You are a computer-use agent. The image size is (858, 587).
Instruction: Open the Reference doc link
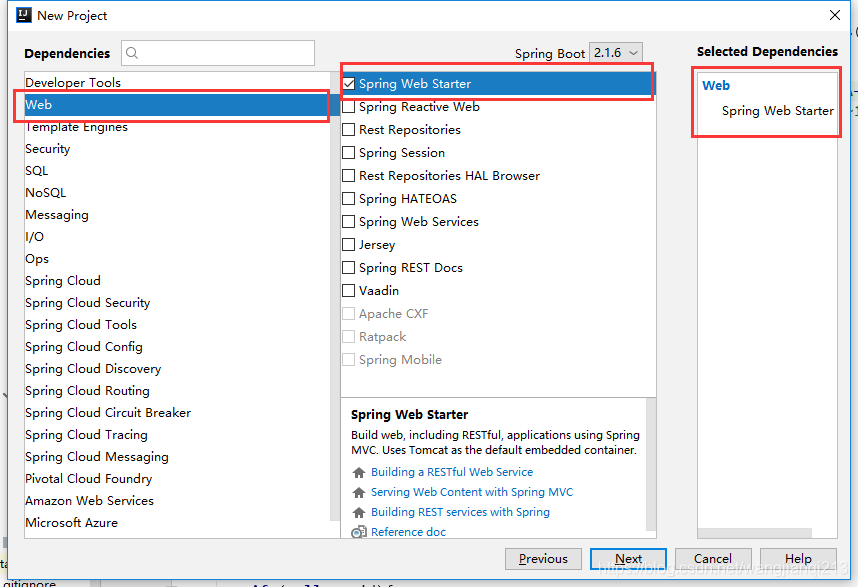click(x=408, y=532)
